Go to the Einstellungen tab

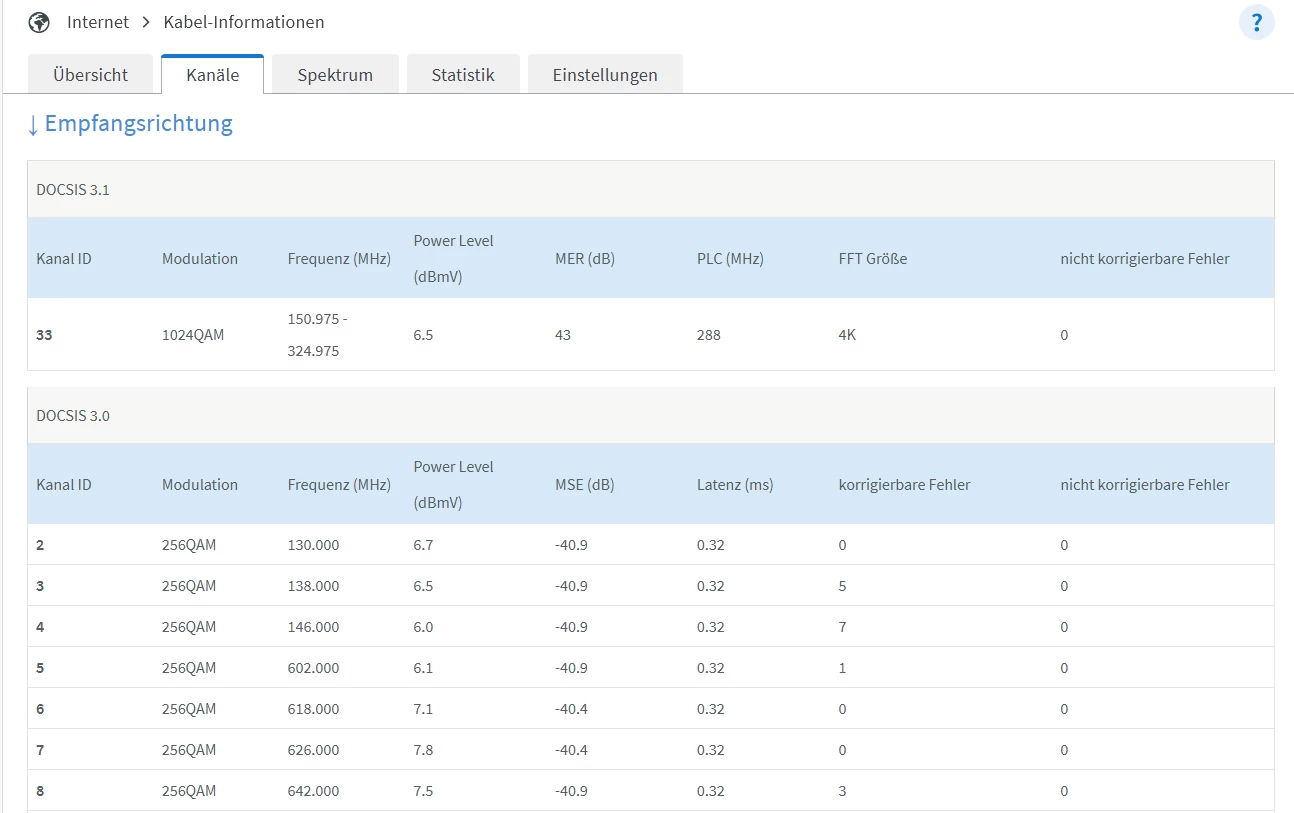pyautogui.click(x=605, y=75)
